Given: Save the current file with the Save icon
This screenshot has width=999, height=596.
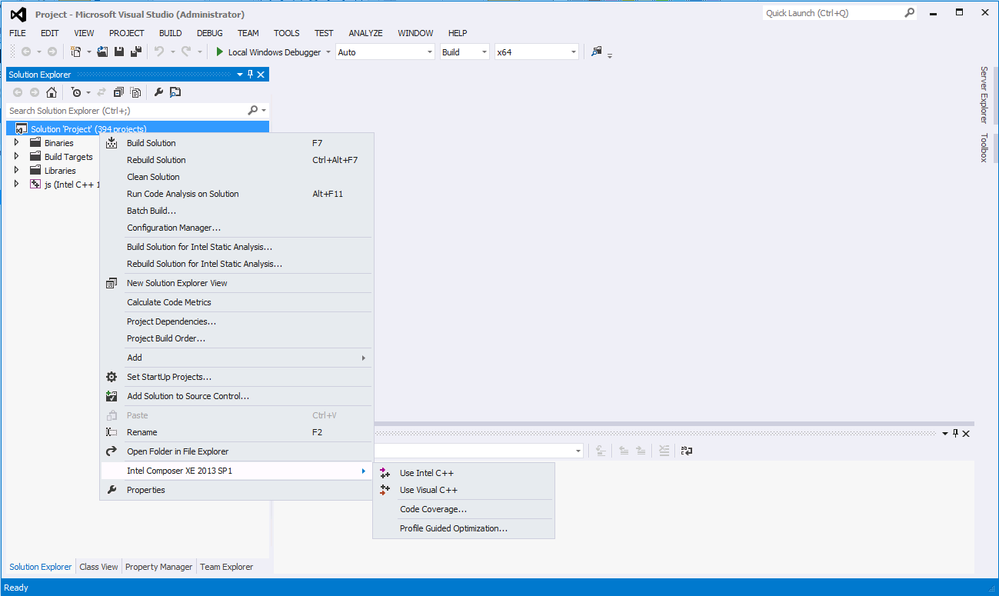Looking at the screenshot, I should 119,52.
